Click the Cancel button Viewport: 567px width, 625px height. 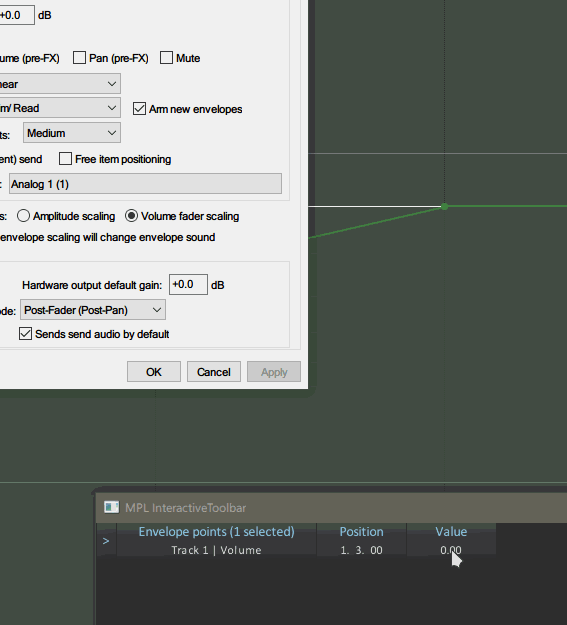(x=214, y=371)
